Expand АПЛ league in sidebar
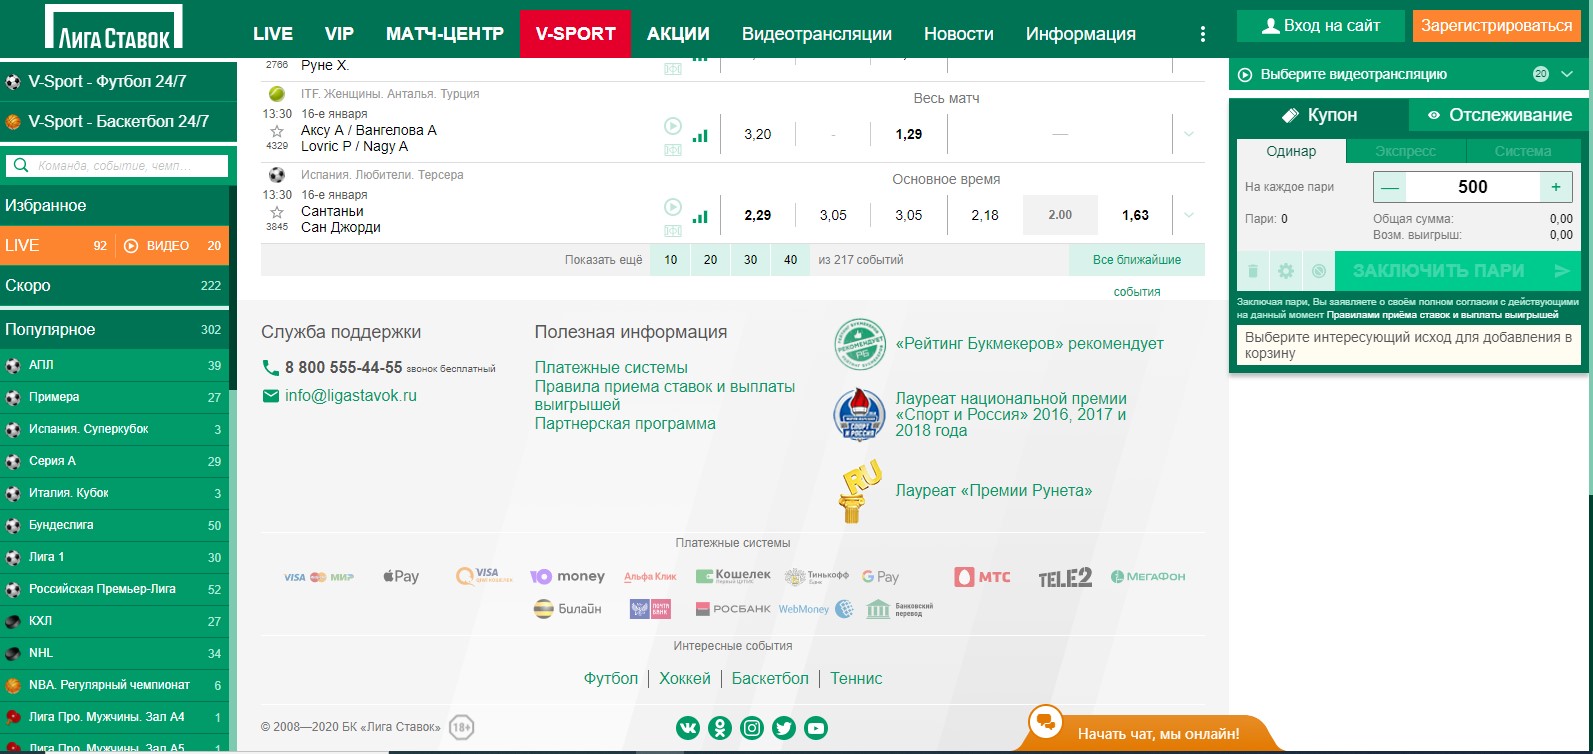The height and width of the screenshot is (754, 1593). point(114,365)
